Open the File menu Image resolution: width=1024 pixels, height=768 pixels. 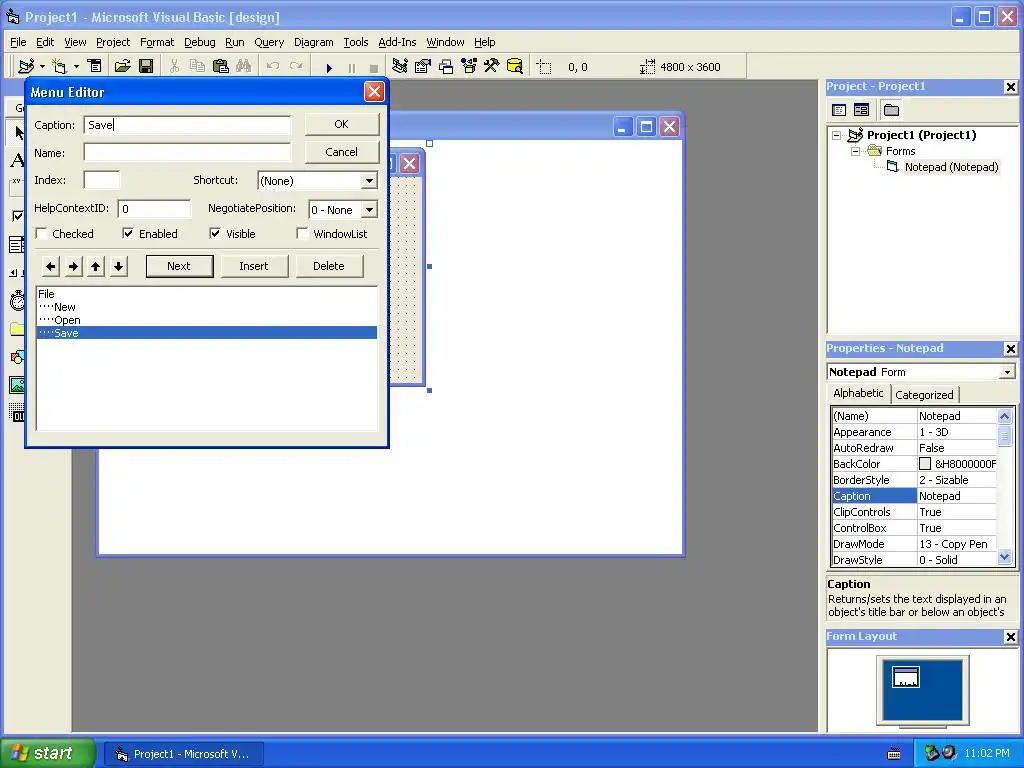(18, 42)
